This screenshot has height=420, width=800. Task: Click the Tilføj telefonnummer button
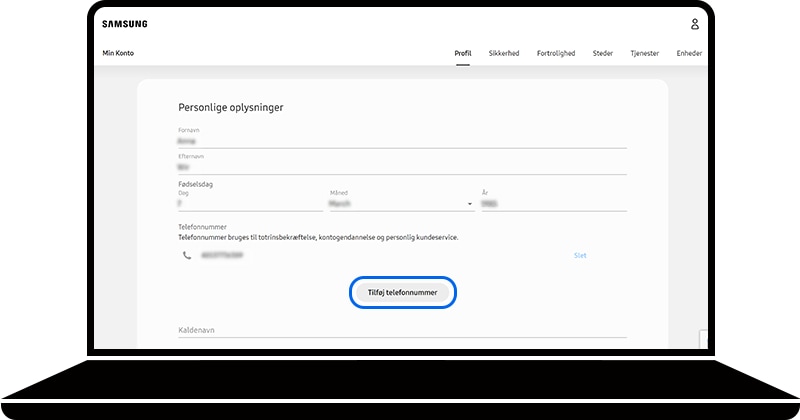point(403,292)
